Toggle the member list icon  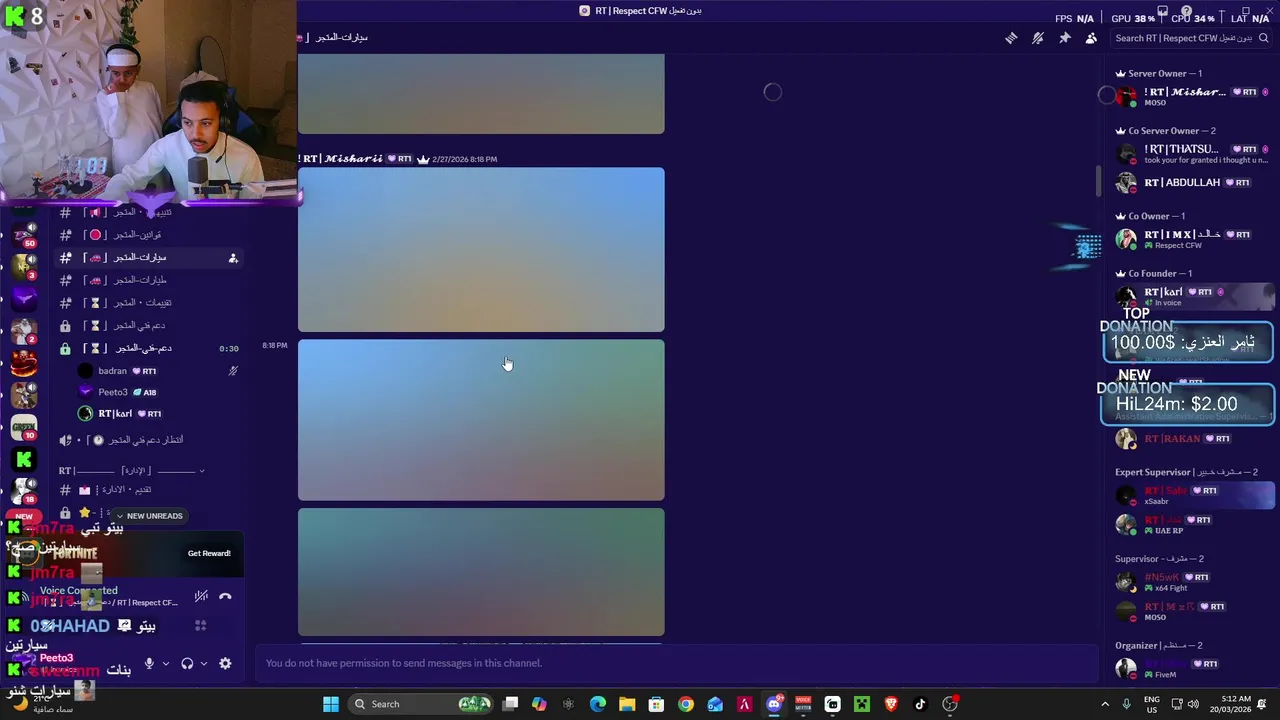pyautogui.click(x=1091, y=38)
